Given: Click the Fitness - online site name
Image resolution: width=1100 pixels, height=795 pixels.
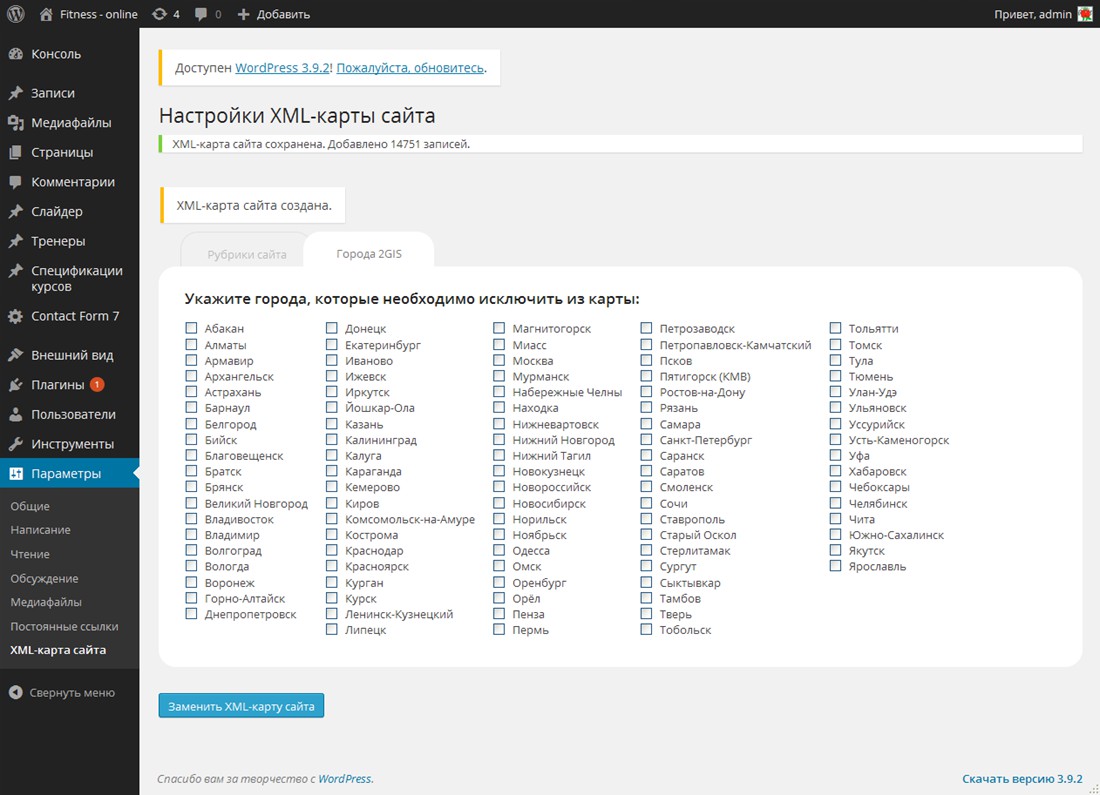Looking at the screenshot, I should click(x=99, y=14).
